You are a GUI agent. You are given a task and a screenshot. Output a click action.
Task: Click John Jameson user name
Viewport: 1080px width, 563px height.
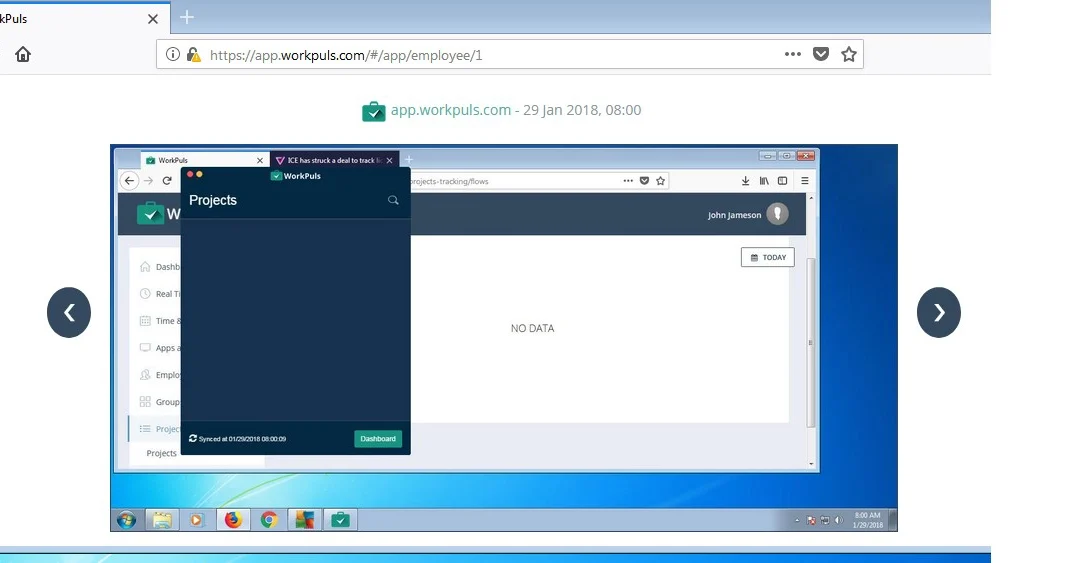coord(734,215)
